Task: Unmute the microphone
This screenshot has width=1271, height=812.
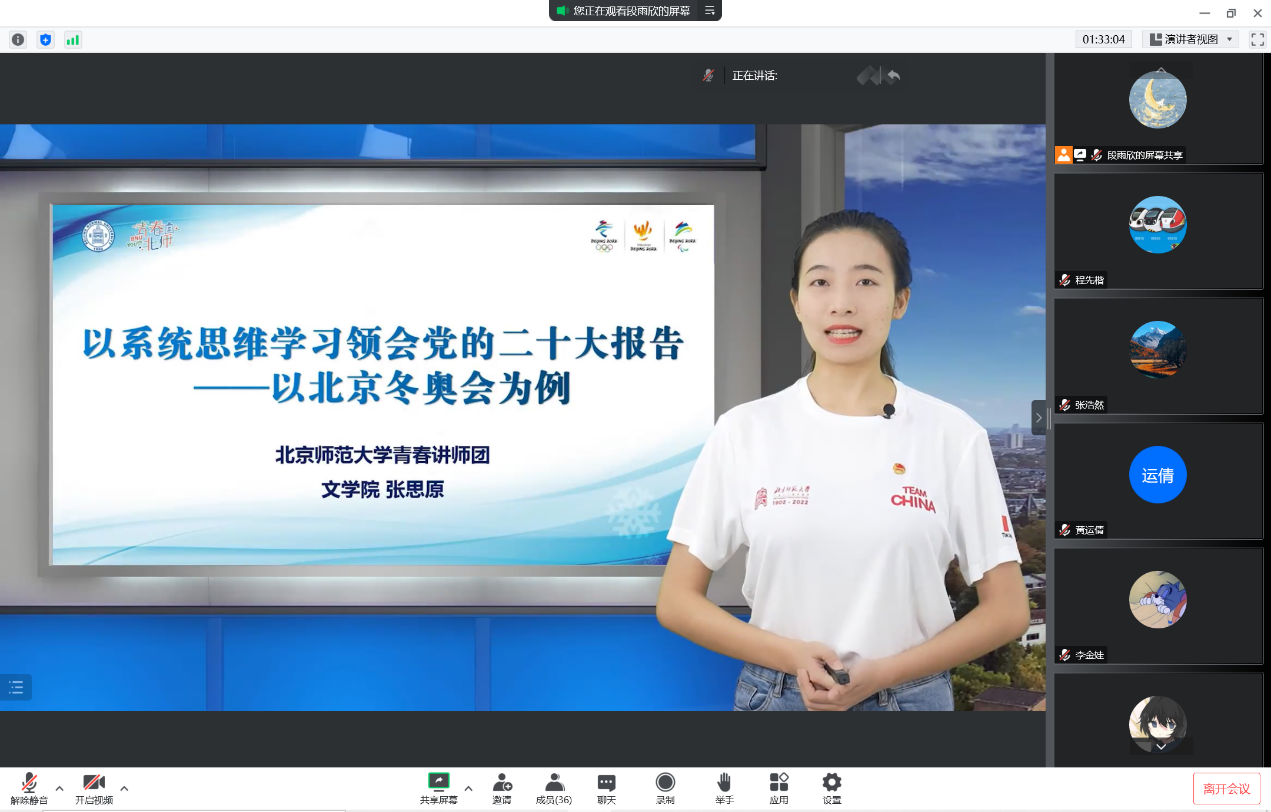Action: 29,787
